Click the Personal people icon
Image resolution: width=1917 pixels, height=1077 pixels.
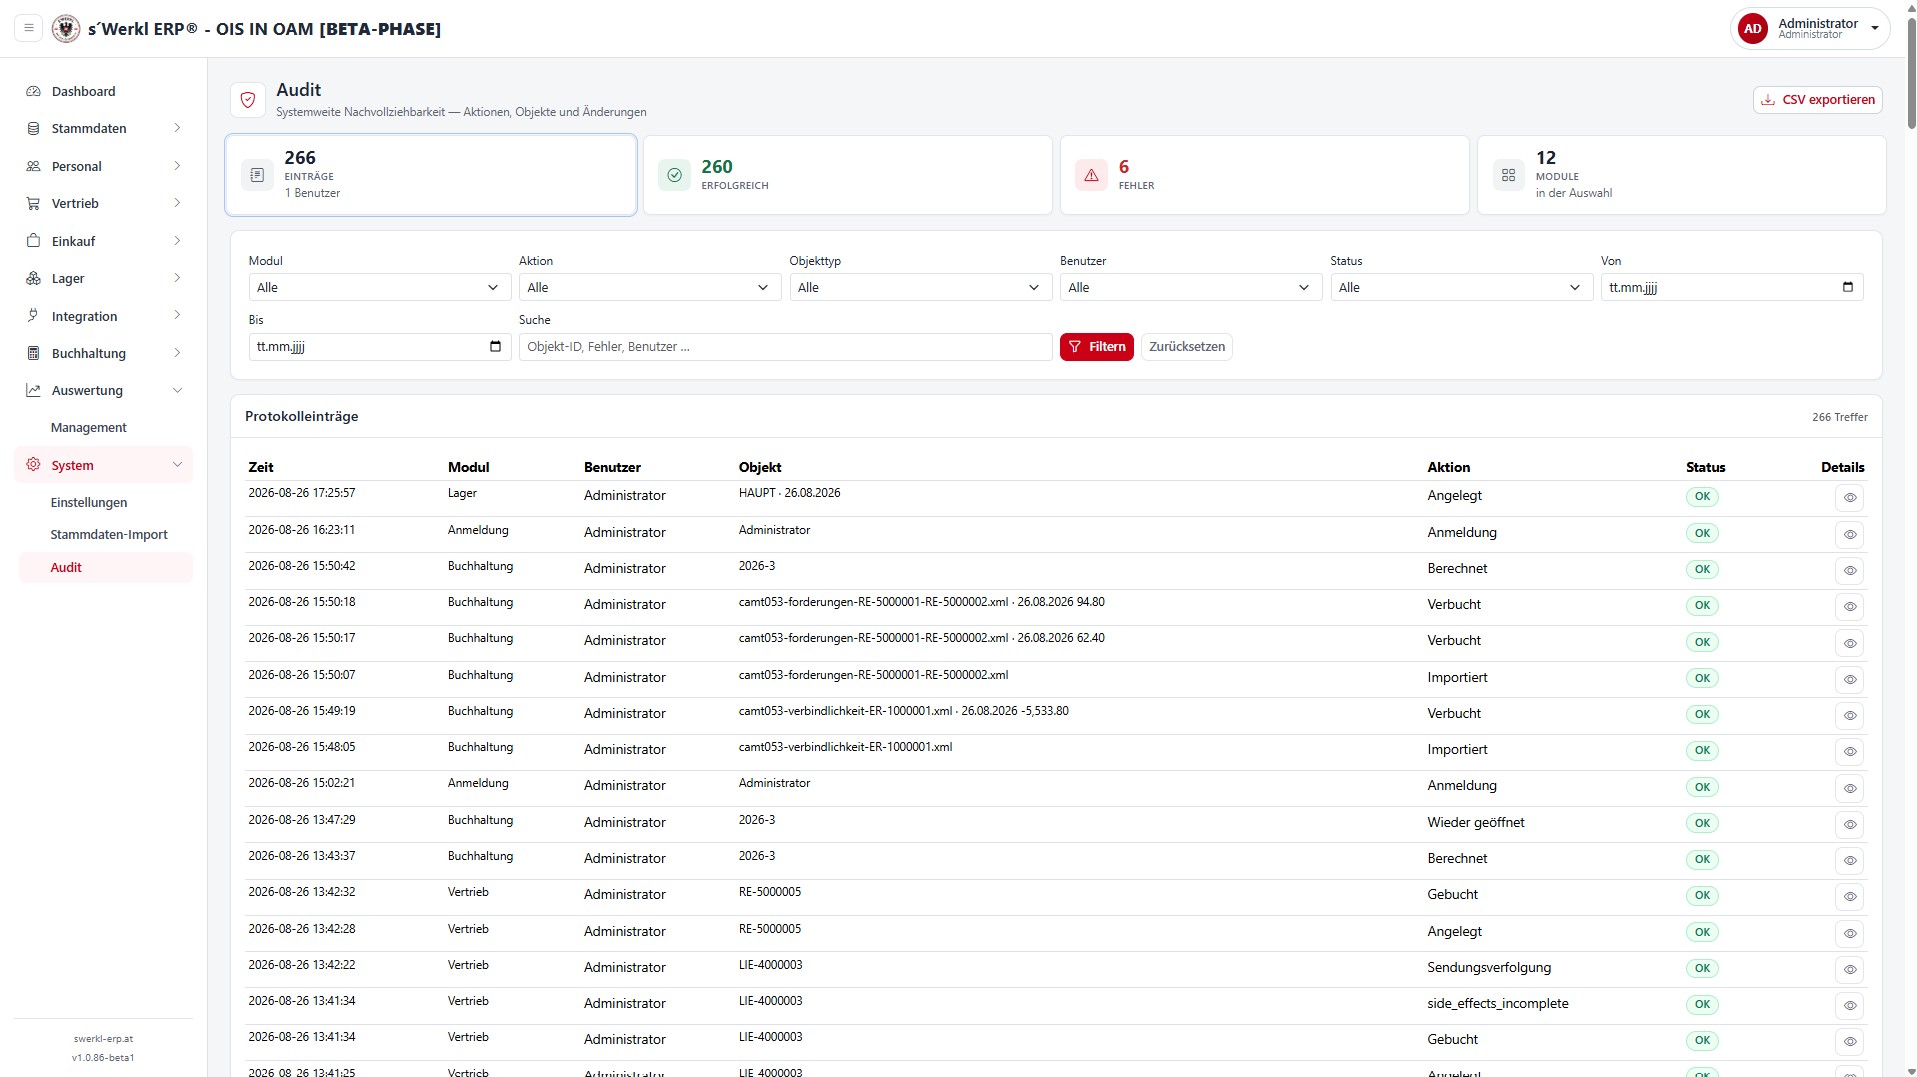point(33,166)
